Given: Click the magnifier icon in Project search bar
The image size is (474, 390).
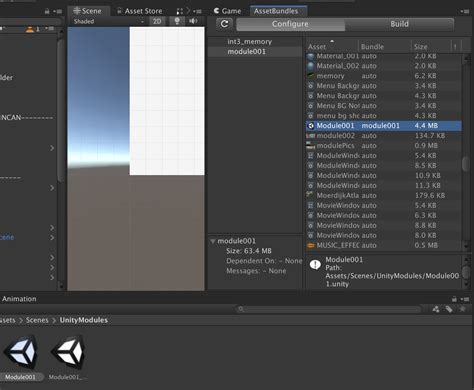Looking at the screenshot, I should click(x=241, y=309).
